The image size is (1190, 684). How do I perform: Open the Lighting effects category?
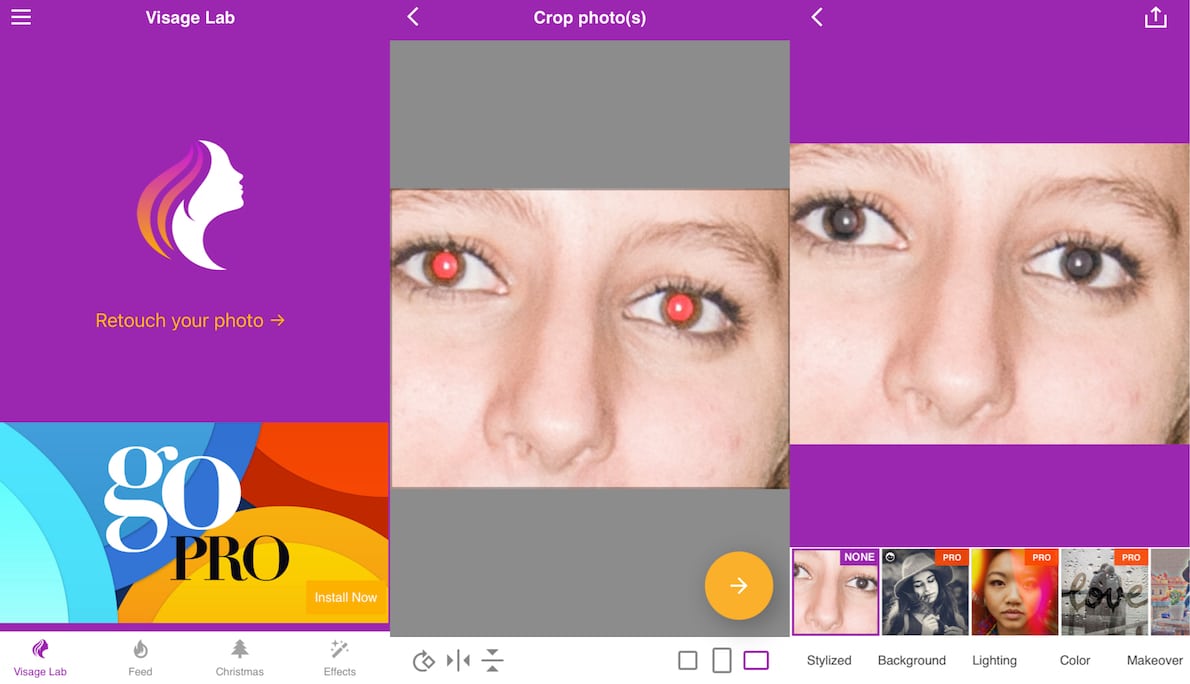click(x=994, y=660)
